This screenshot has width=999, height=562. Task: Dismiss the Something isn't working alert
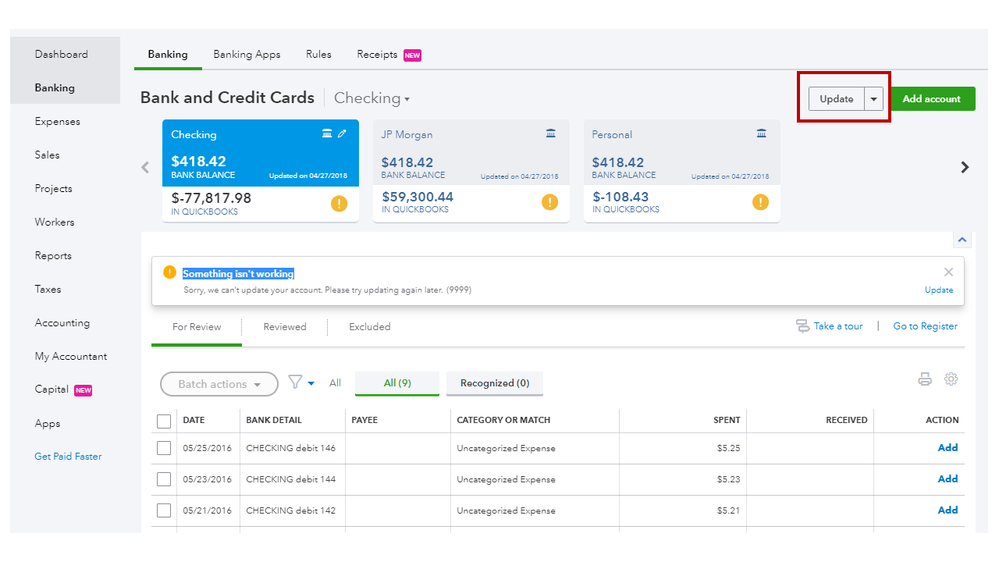tap(948, 272)
